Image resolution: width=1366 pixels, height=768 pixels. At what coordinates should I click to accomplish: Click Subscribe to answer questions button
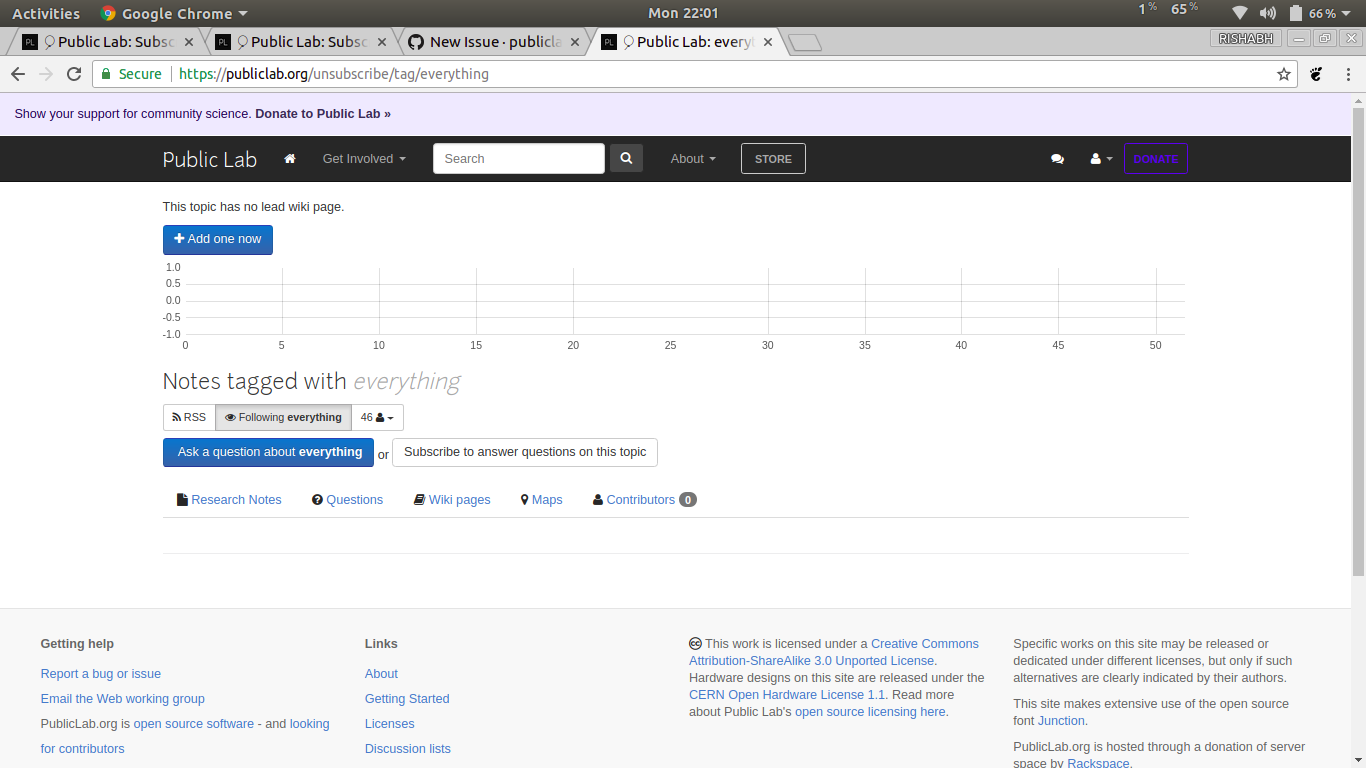tap(525, 452)
